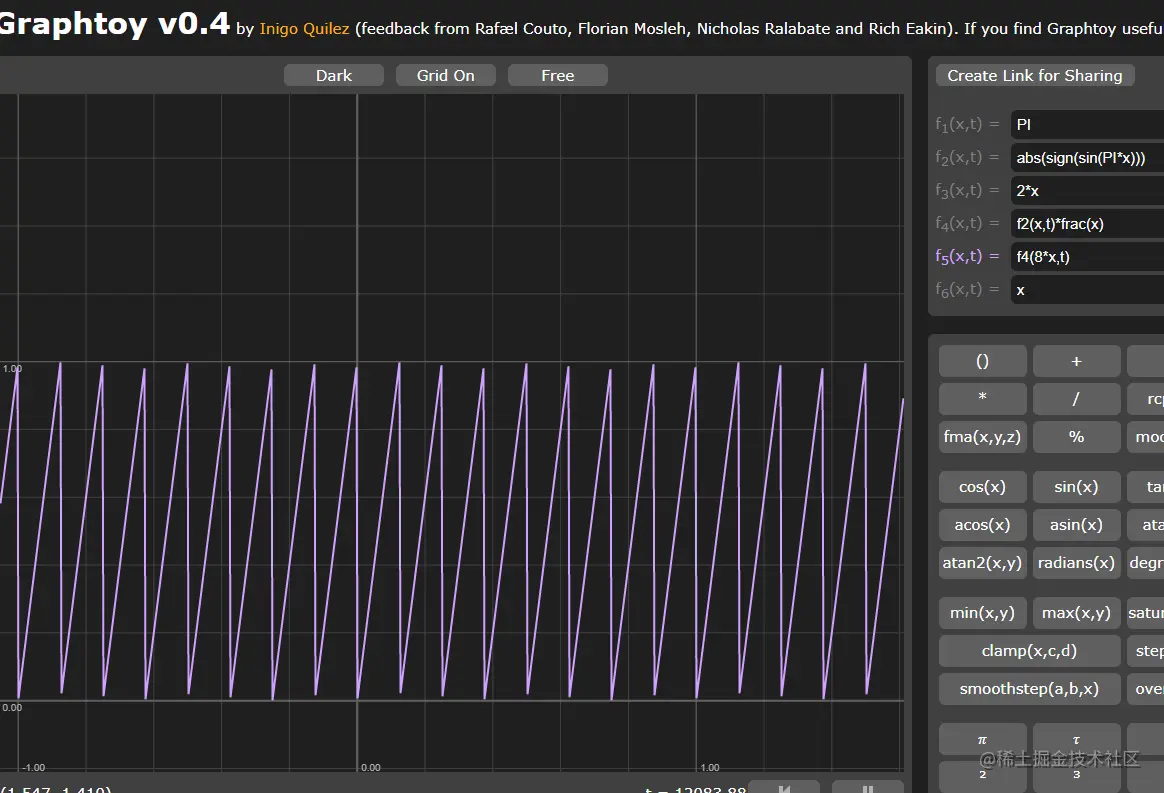Insert the atan2(x,y) function
This screenshot has width=1164, height=793.
(x=982, y=562)
